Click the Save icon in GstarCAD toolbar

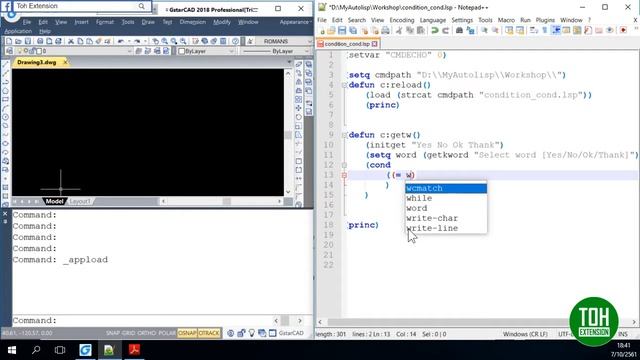(x=28, y=41)
